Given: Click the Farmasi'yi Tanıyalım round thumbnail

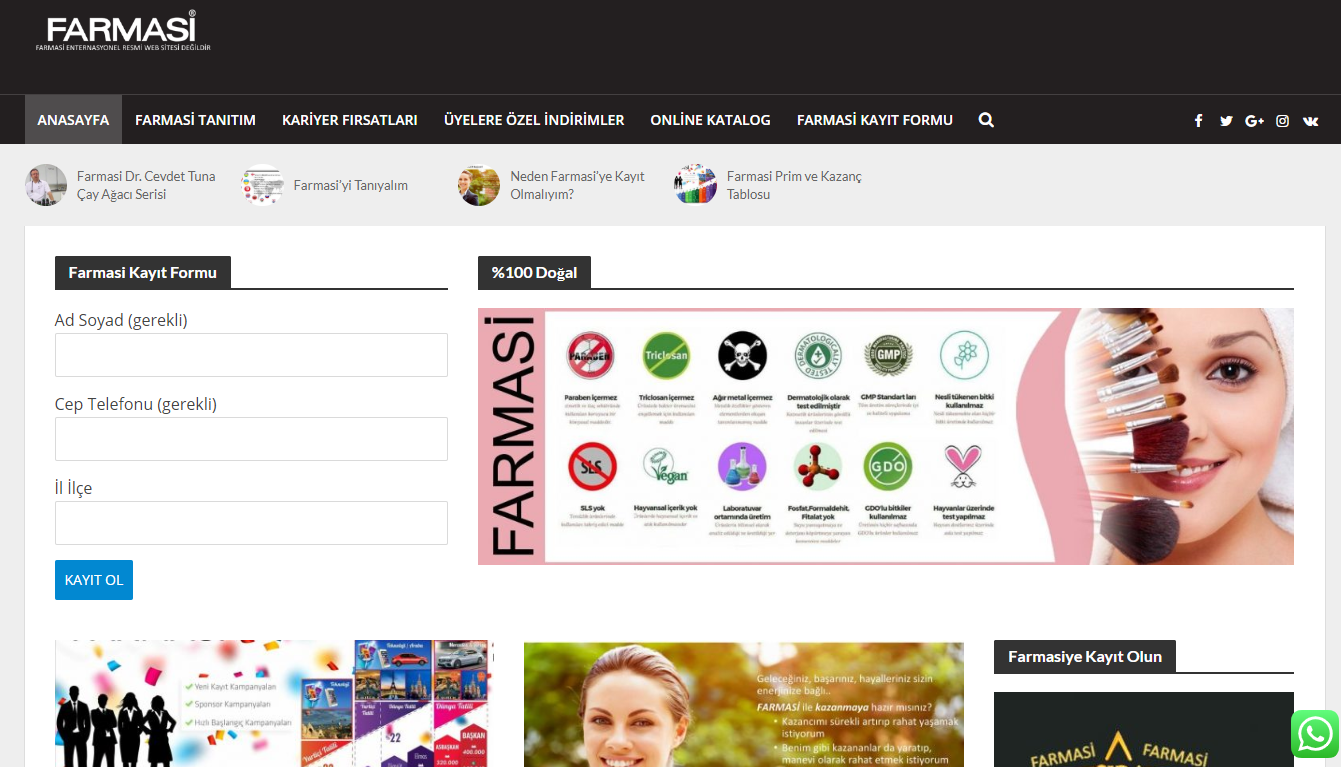Looking at the screenshot, I should [x=263, y=185].
